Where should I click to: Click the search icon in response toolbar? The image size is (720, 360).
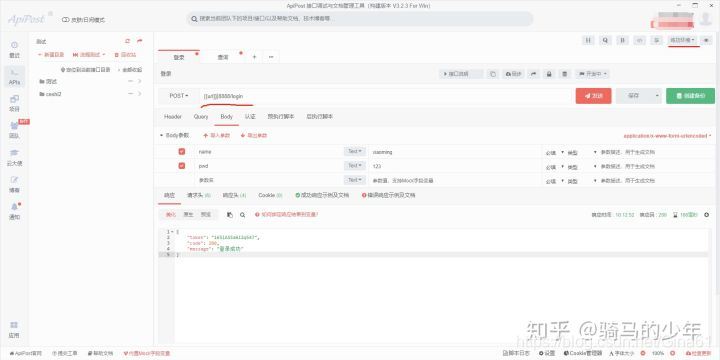pos(242,214)
